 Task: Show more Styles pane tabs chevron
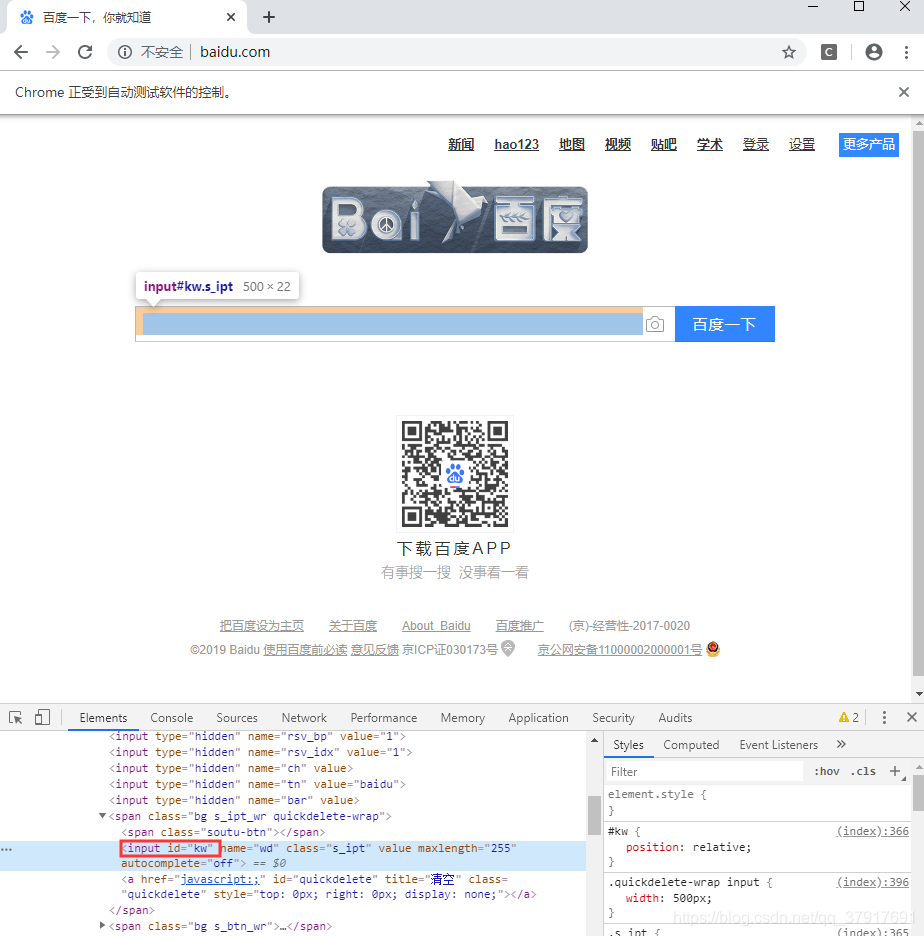click(x=841, y=744)
